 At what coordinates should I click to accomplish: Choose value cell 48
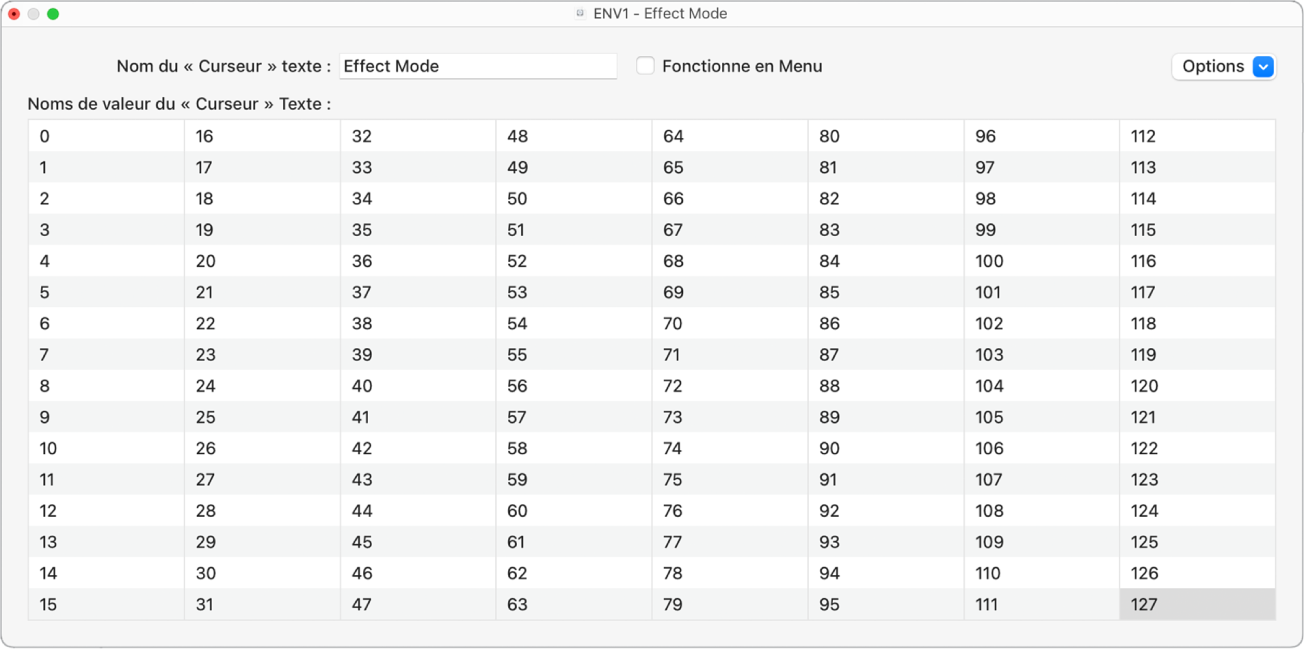[x=573, y=136]
